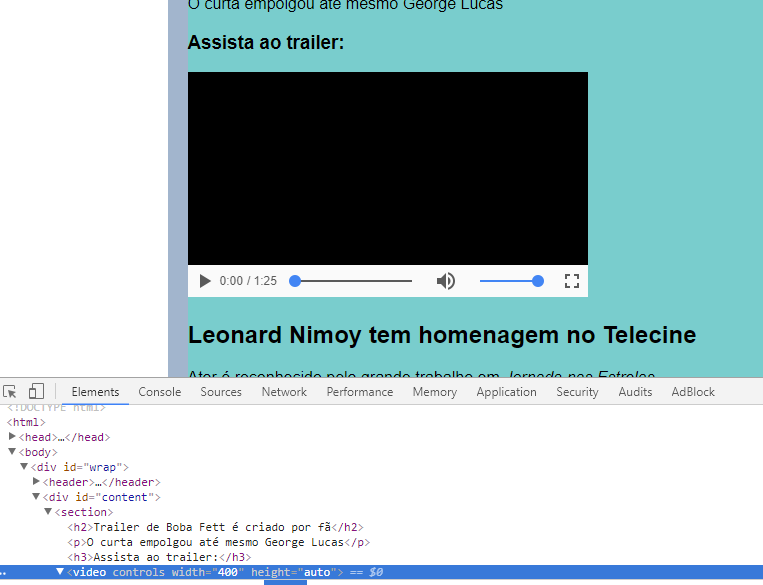Enter fullscreen mode on the video
Viewport: 763px width, 585px height.
(x=572, y=281)
